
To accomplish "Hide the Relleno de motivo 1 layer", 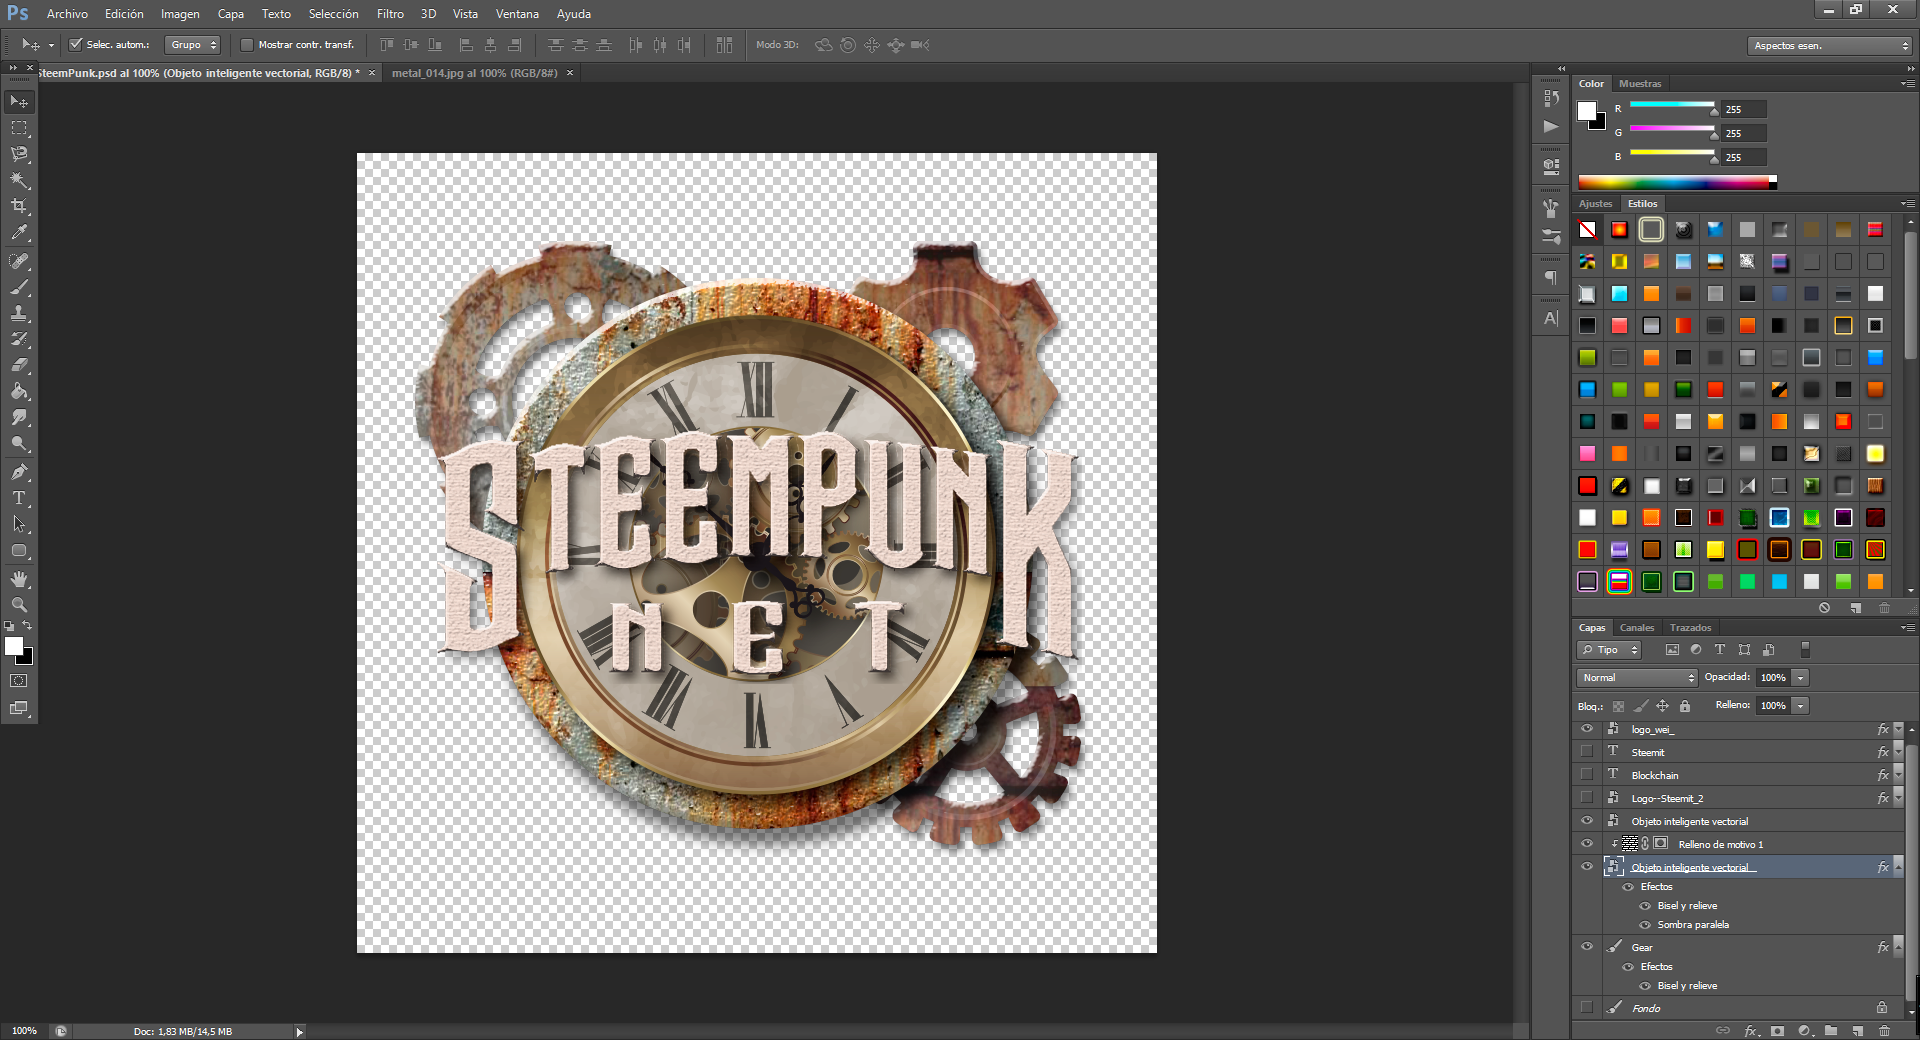I will tap(1587, 844).
